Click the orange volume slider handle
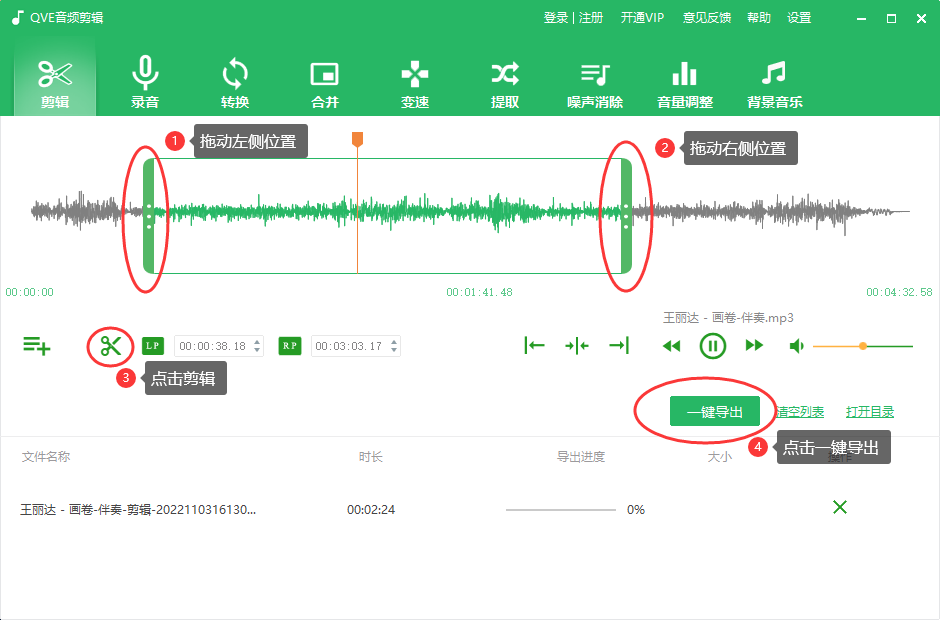The height and width of the screenshot is (620, 940). point(862,345)
